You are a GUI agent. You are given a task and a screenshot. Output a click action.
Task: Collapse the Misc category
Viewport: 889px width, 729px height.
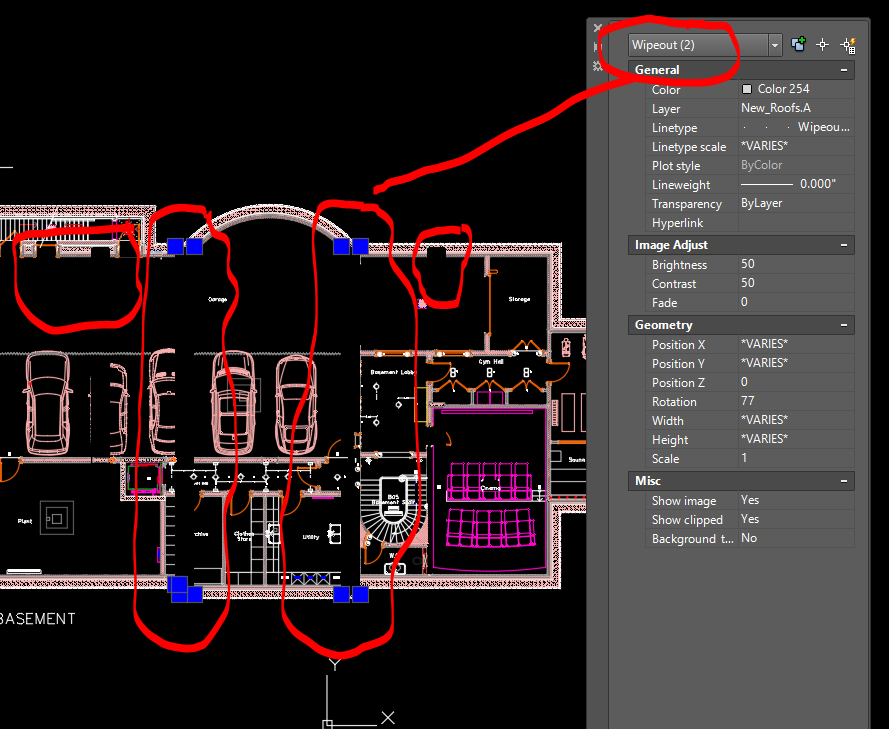[846, 480]
